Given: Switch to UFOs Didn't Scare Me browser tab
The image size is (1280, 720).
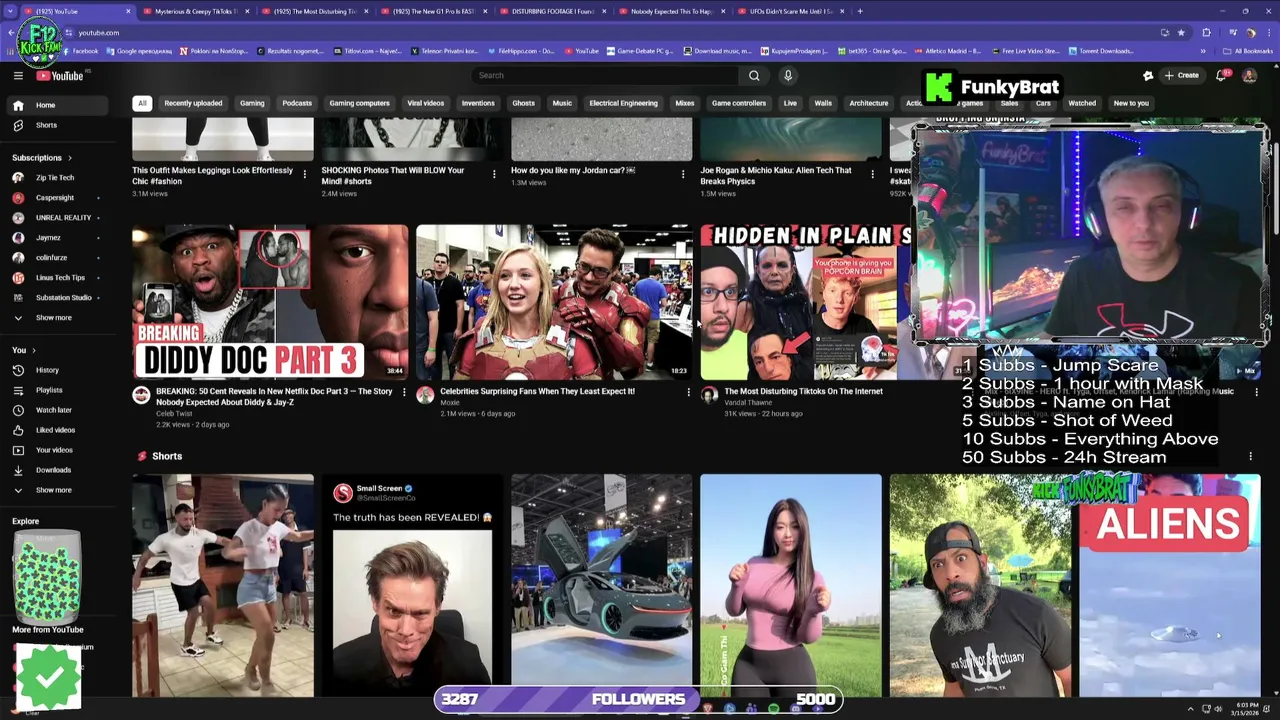Looking at the screenshot, I should tap(790, 11).
